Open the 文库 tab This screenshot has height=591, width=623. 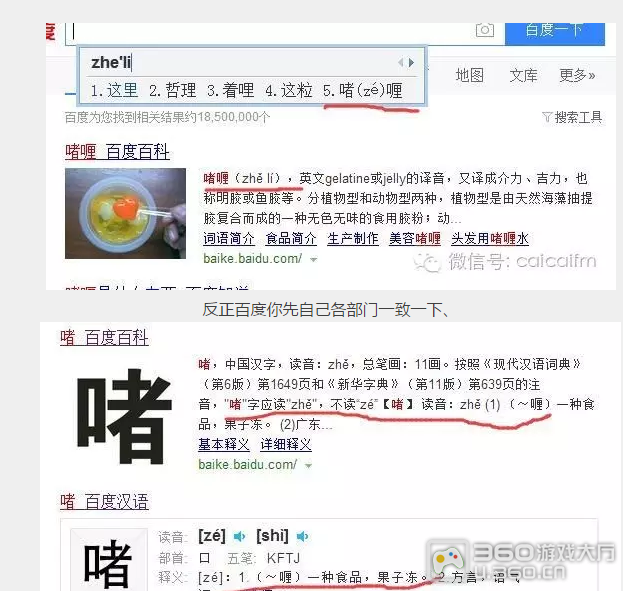click(523, 75)
